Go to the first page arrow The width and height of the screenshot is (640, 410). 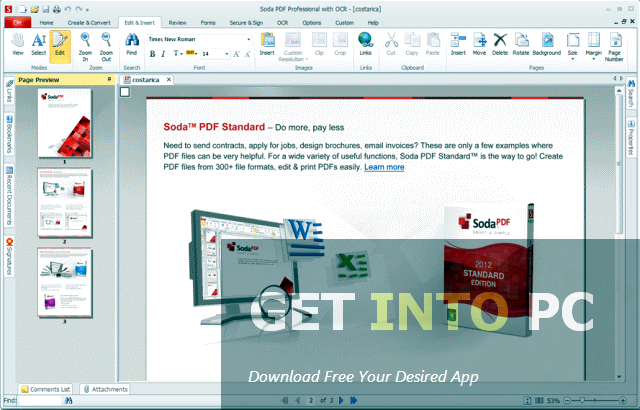(284, 401)
